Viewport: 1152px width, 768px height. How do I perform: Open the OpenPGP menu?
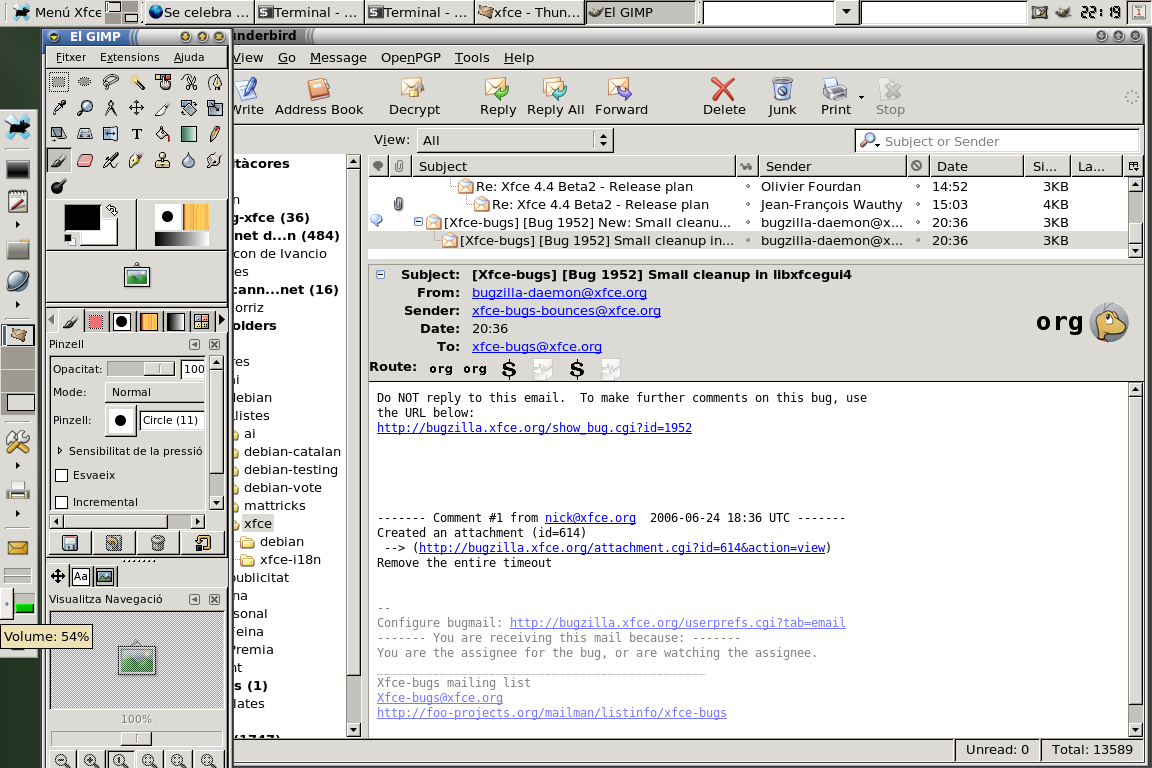(x=410, y=58)
